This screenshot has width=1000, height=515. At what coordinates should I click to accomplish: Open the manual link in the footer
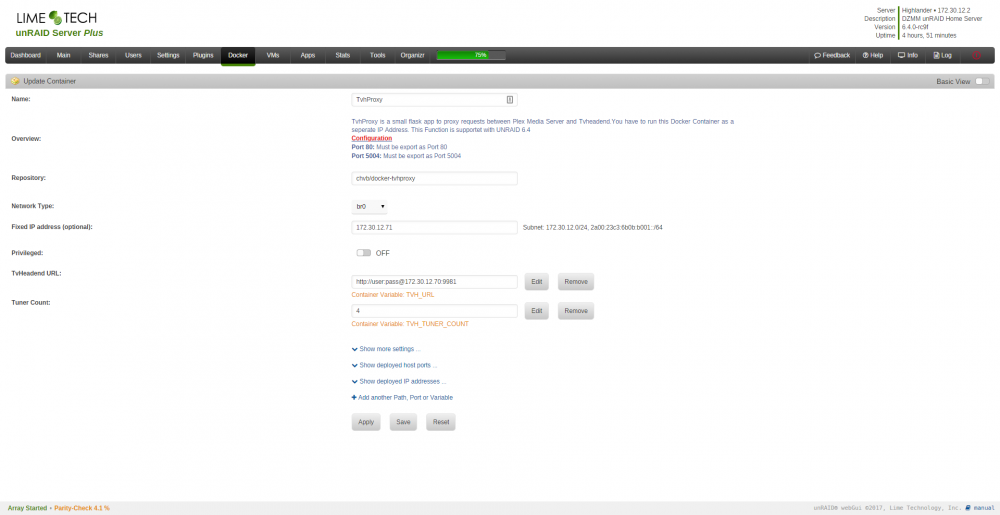pos(983,508)
